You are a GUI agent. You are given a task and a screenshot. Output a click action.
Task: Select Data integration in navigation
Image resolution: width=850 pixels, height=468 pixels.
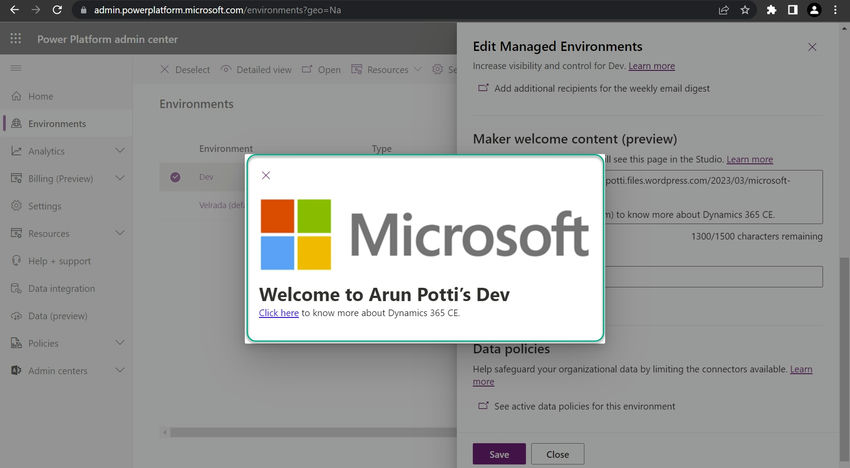pos(61,289)
